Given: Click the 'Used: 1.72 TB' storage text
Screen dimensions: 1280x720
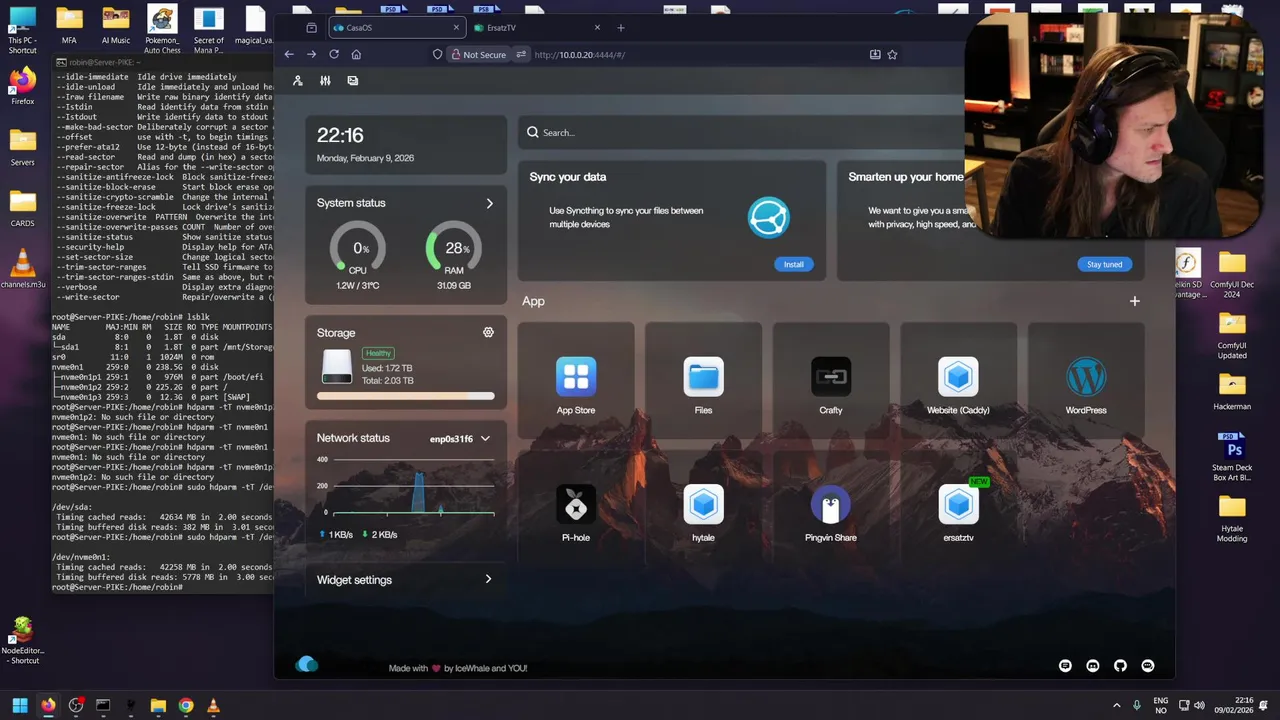Looking at the screenshot, I should pyautogui.click(x=388, y=369).
